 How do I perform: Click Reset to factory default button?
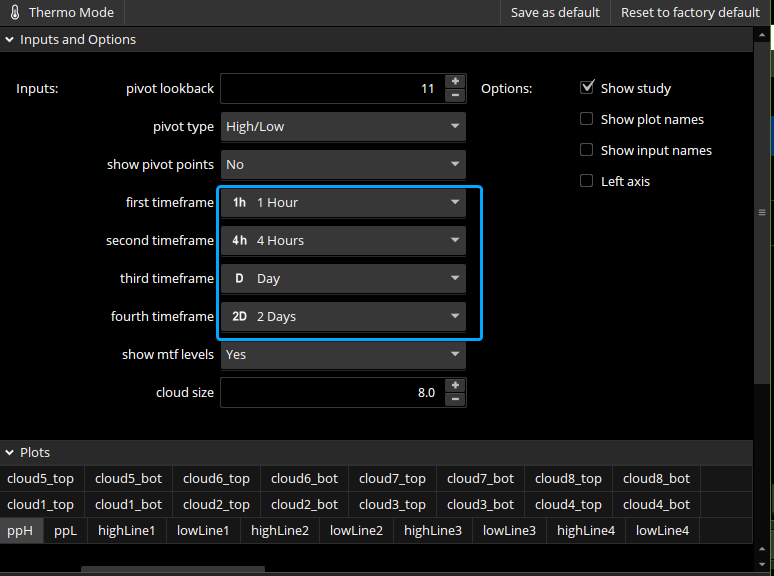[x=690, y=13]
